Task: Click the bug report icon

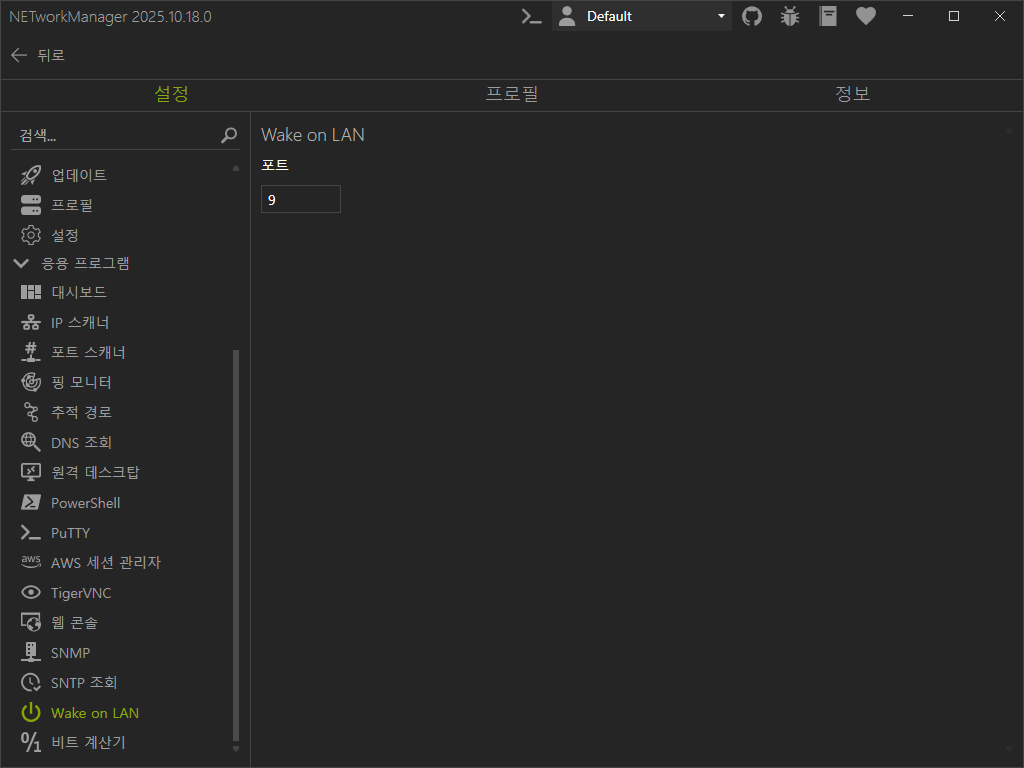Action: [790, 16]
